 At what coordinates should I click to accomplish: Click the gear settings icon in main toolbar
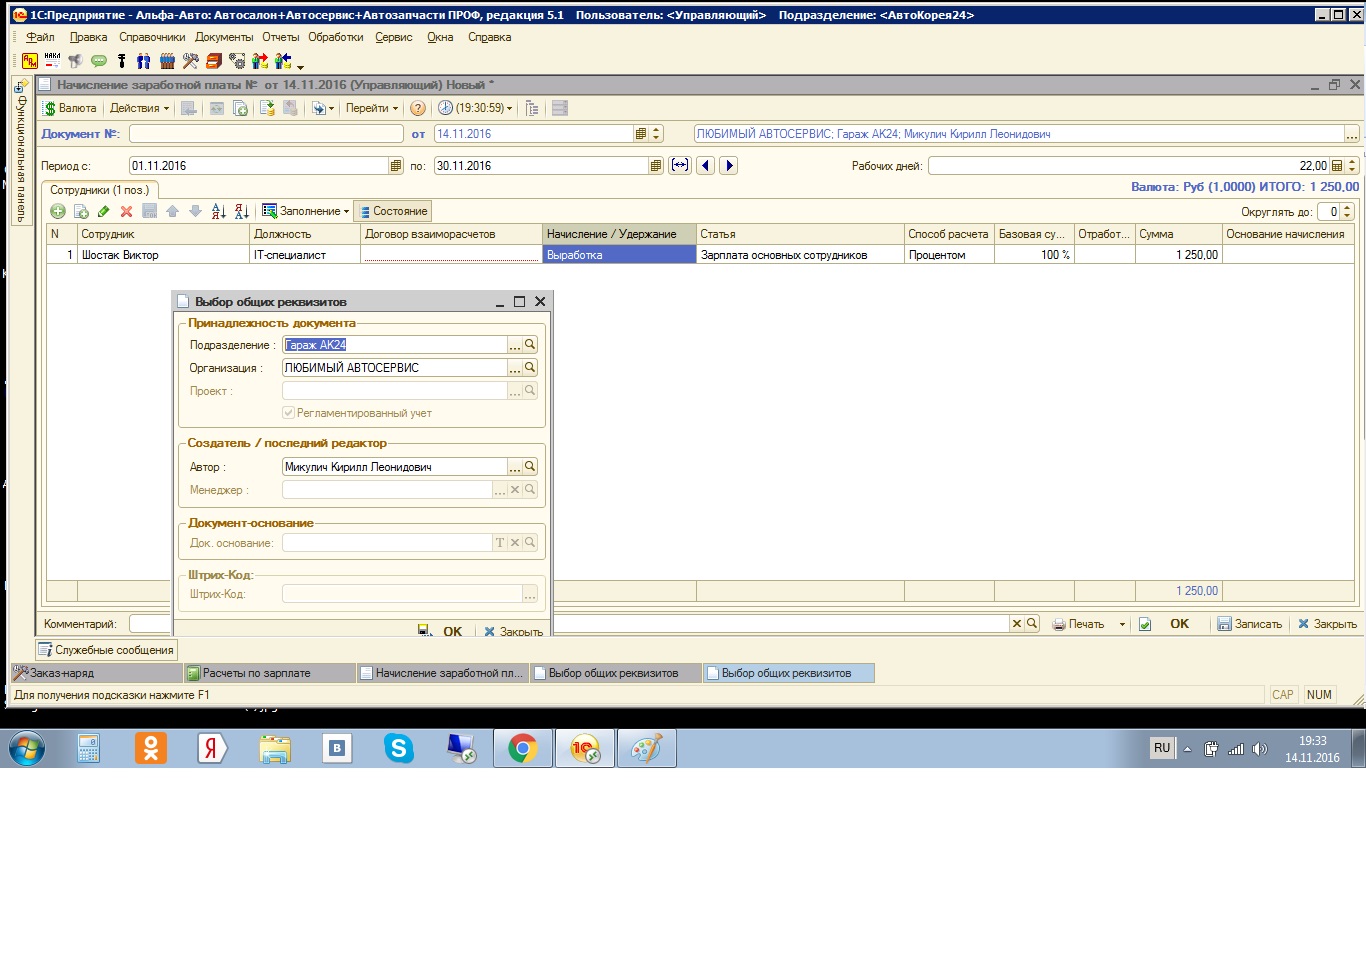coord(237,61)
